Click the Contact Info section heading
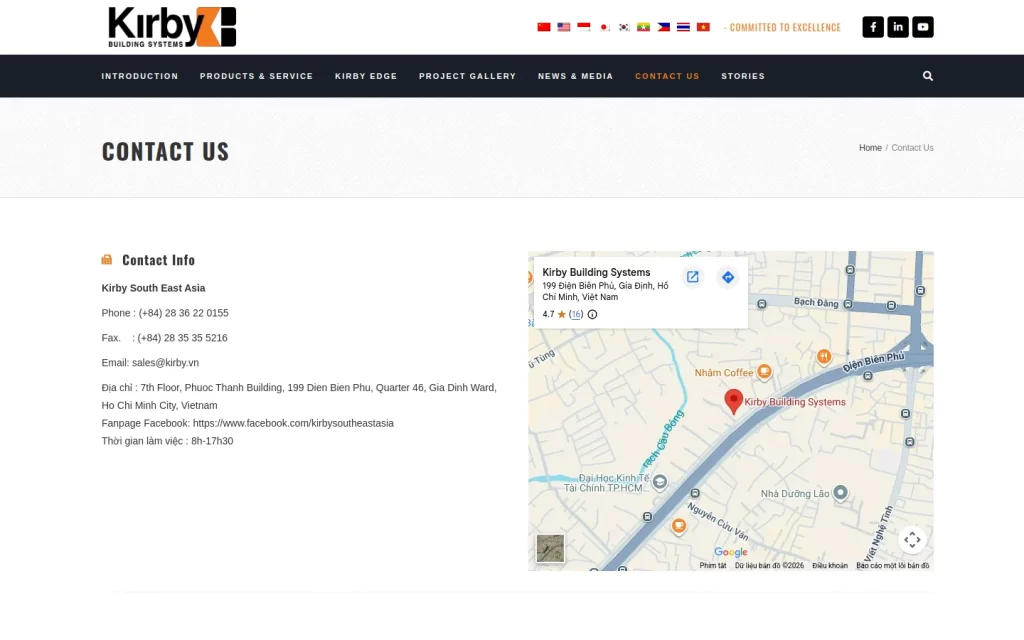Image resolution: width=1024 pixels, height=640 pixels. [x=159, y=260]
